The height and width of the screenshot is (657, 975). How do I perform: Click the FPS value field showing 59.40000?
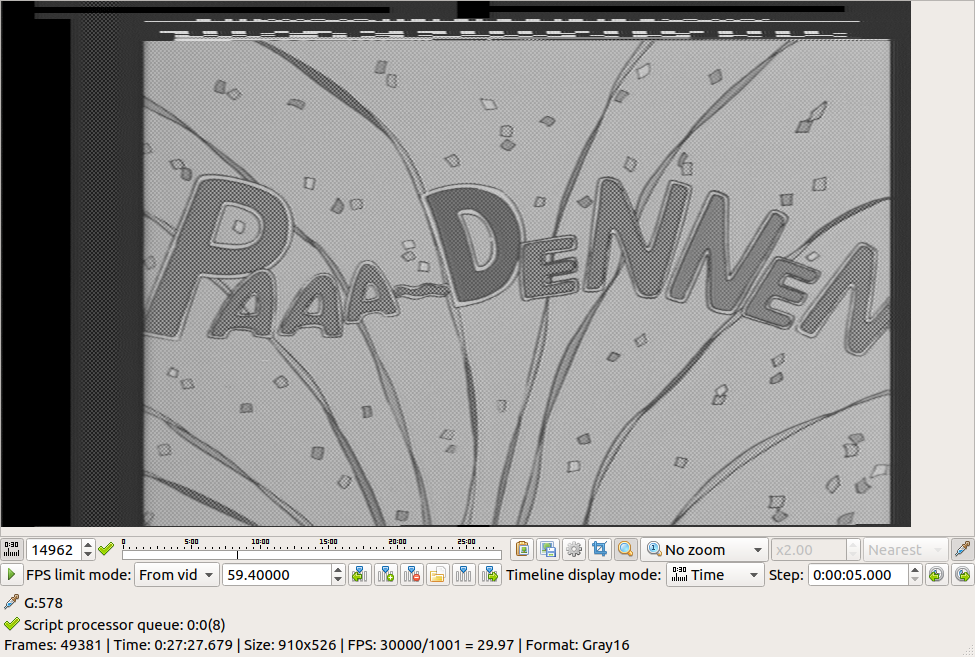point(277,575)
